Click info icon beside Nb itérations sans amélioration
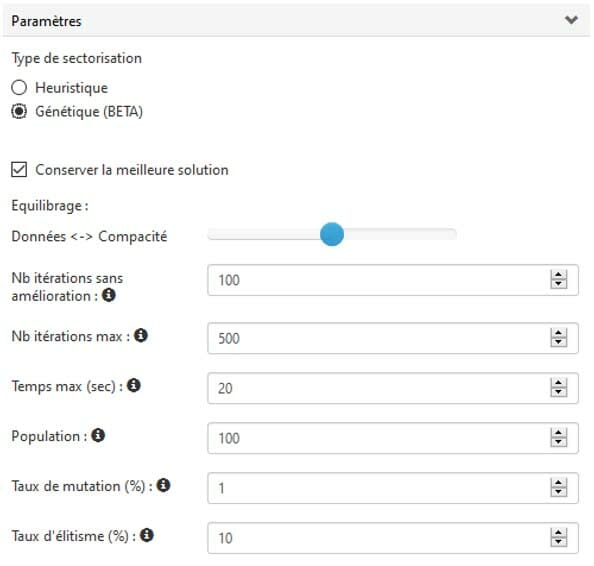The height and width of the screenshot is (566, 594). (x=109, y=294)
